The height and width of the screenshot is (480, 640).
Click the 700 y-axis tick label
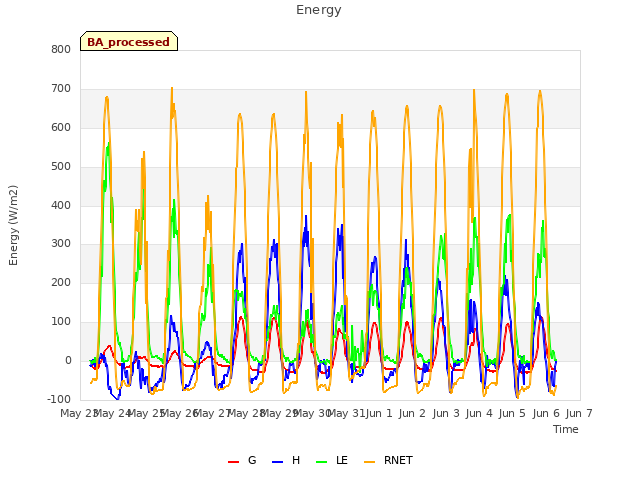tap(61, 89)
